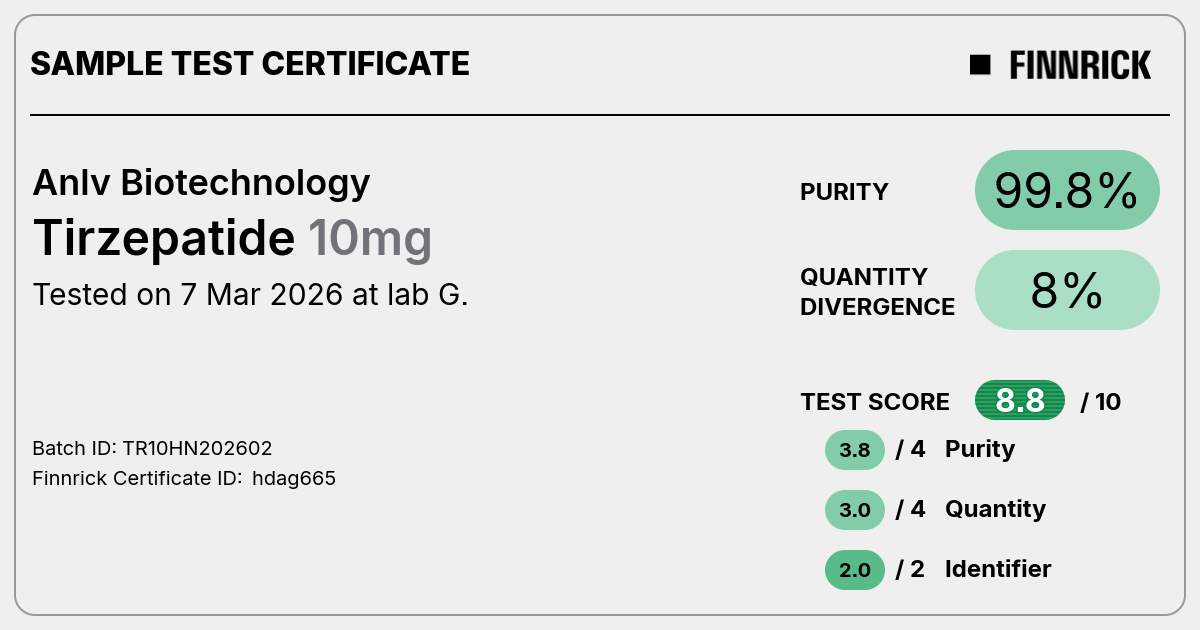Click the 2.0 identifier score pill
The height and width of the screenshot is (630, 1200).
coord(855,570)
